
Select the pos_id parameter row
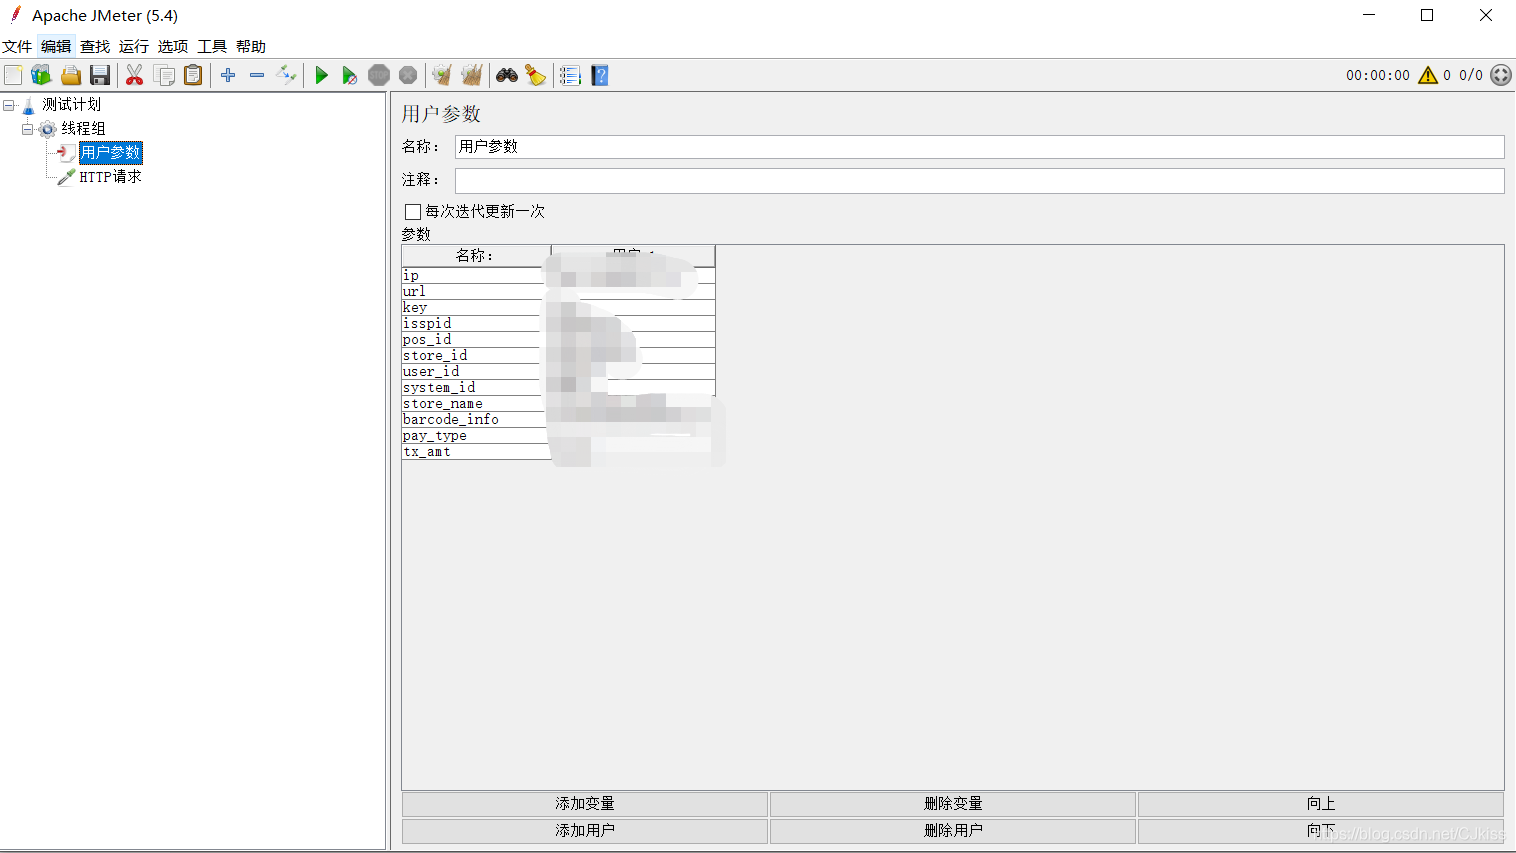click(x=558, y=340)
